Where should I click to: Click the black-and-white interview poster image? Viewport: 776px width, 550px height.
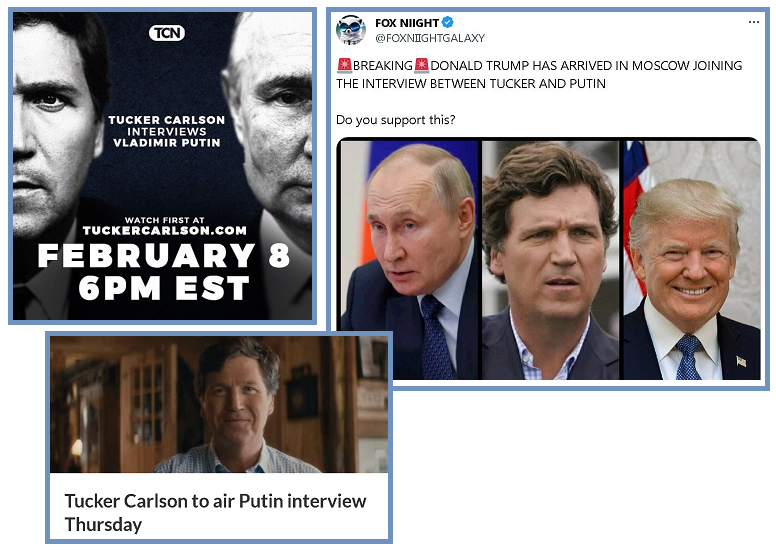point(162,166)
